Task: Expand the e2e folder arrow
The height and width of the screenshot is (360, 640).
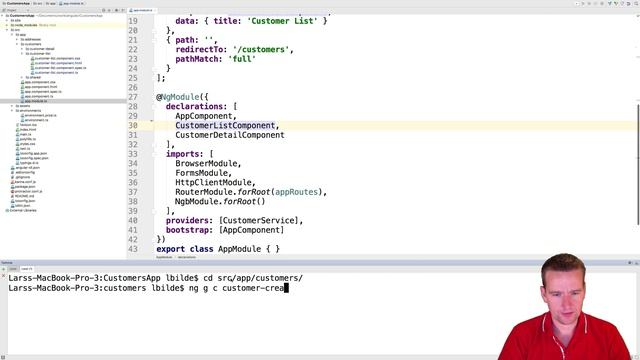Action: pos(7,20)
